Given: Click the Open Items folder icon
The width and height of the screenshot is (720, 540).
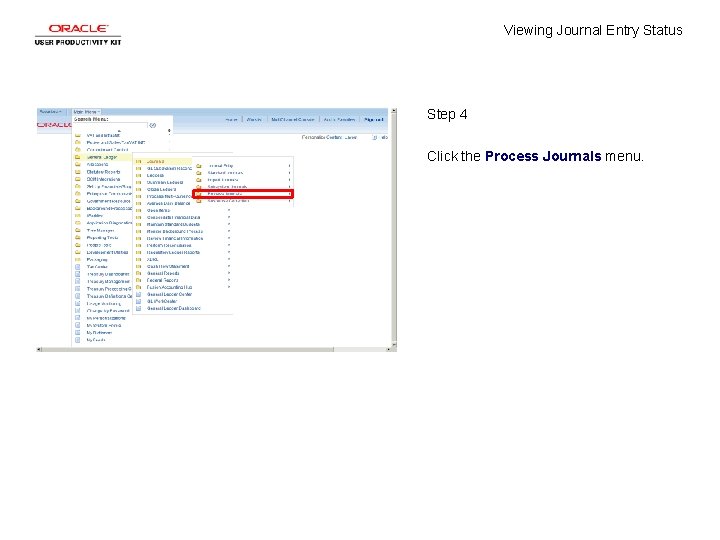Looking at the screenshot, I should 138,210.
